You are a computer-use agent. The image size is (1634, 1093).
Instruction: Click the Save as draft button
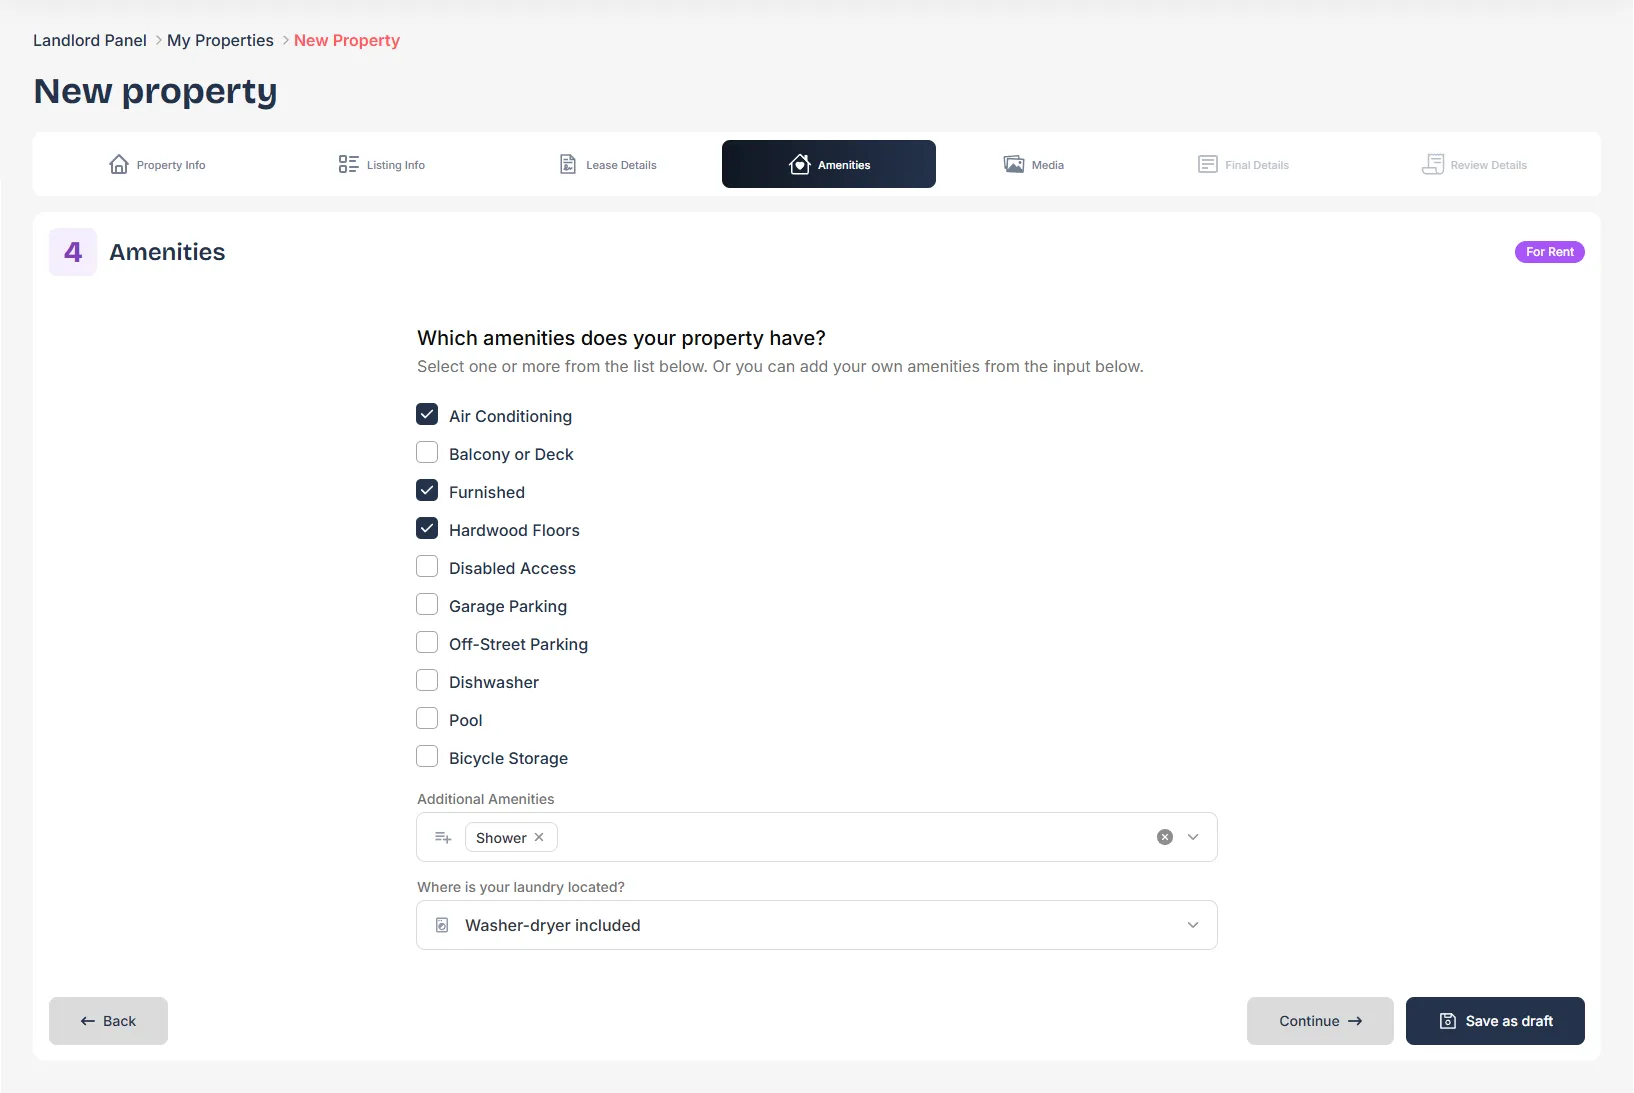point(1495,1021)
